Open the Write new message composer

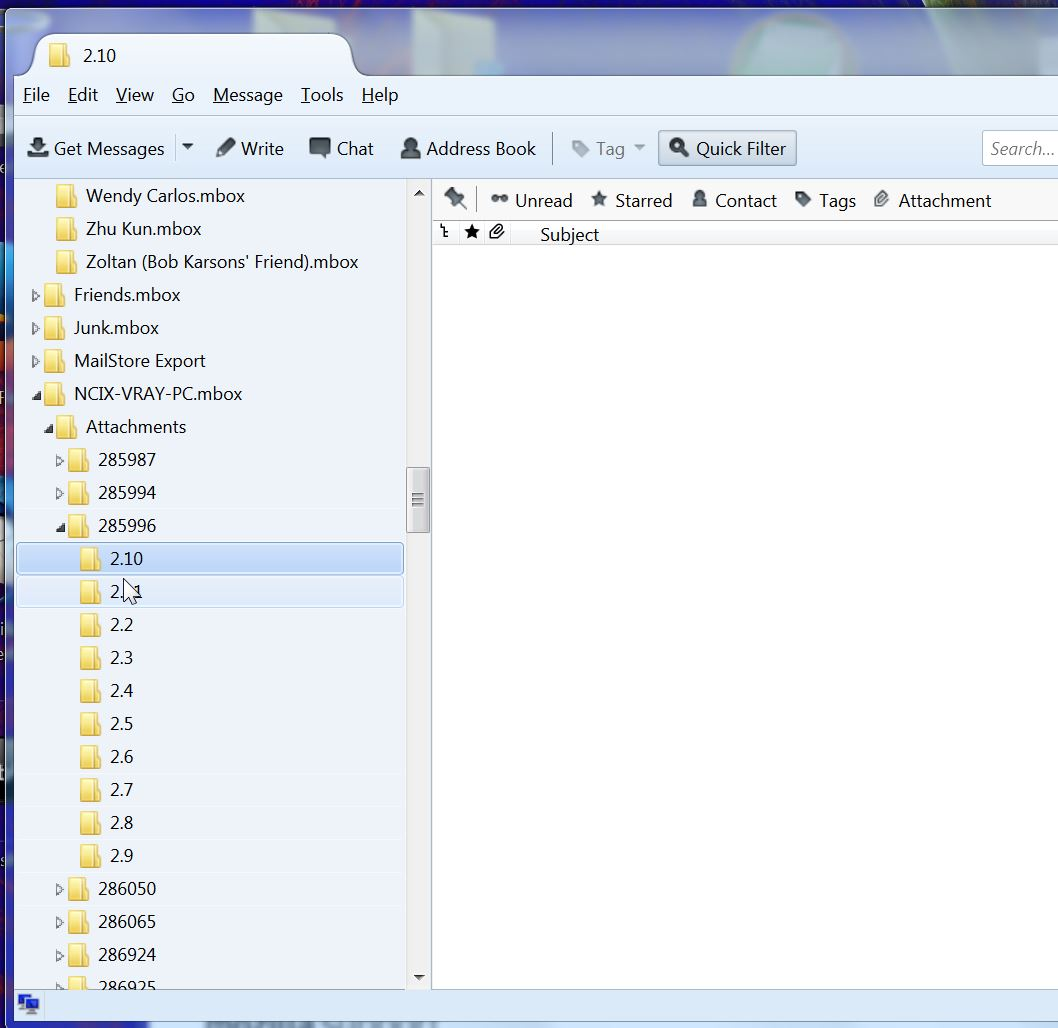click(x=250, y=148)
